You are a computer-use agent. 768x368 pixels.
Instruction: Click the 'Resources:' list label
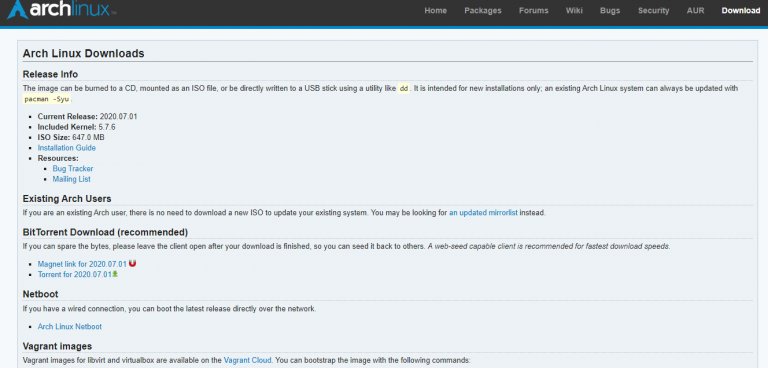coord(58,158)
